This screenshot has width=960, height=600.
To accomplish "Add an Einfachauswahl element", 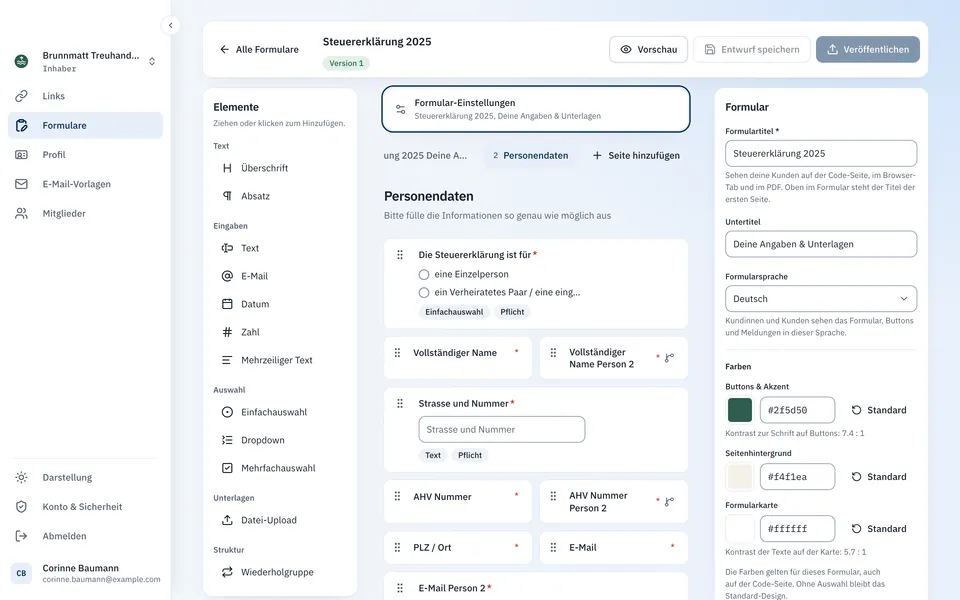I will tap(280, 413).
